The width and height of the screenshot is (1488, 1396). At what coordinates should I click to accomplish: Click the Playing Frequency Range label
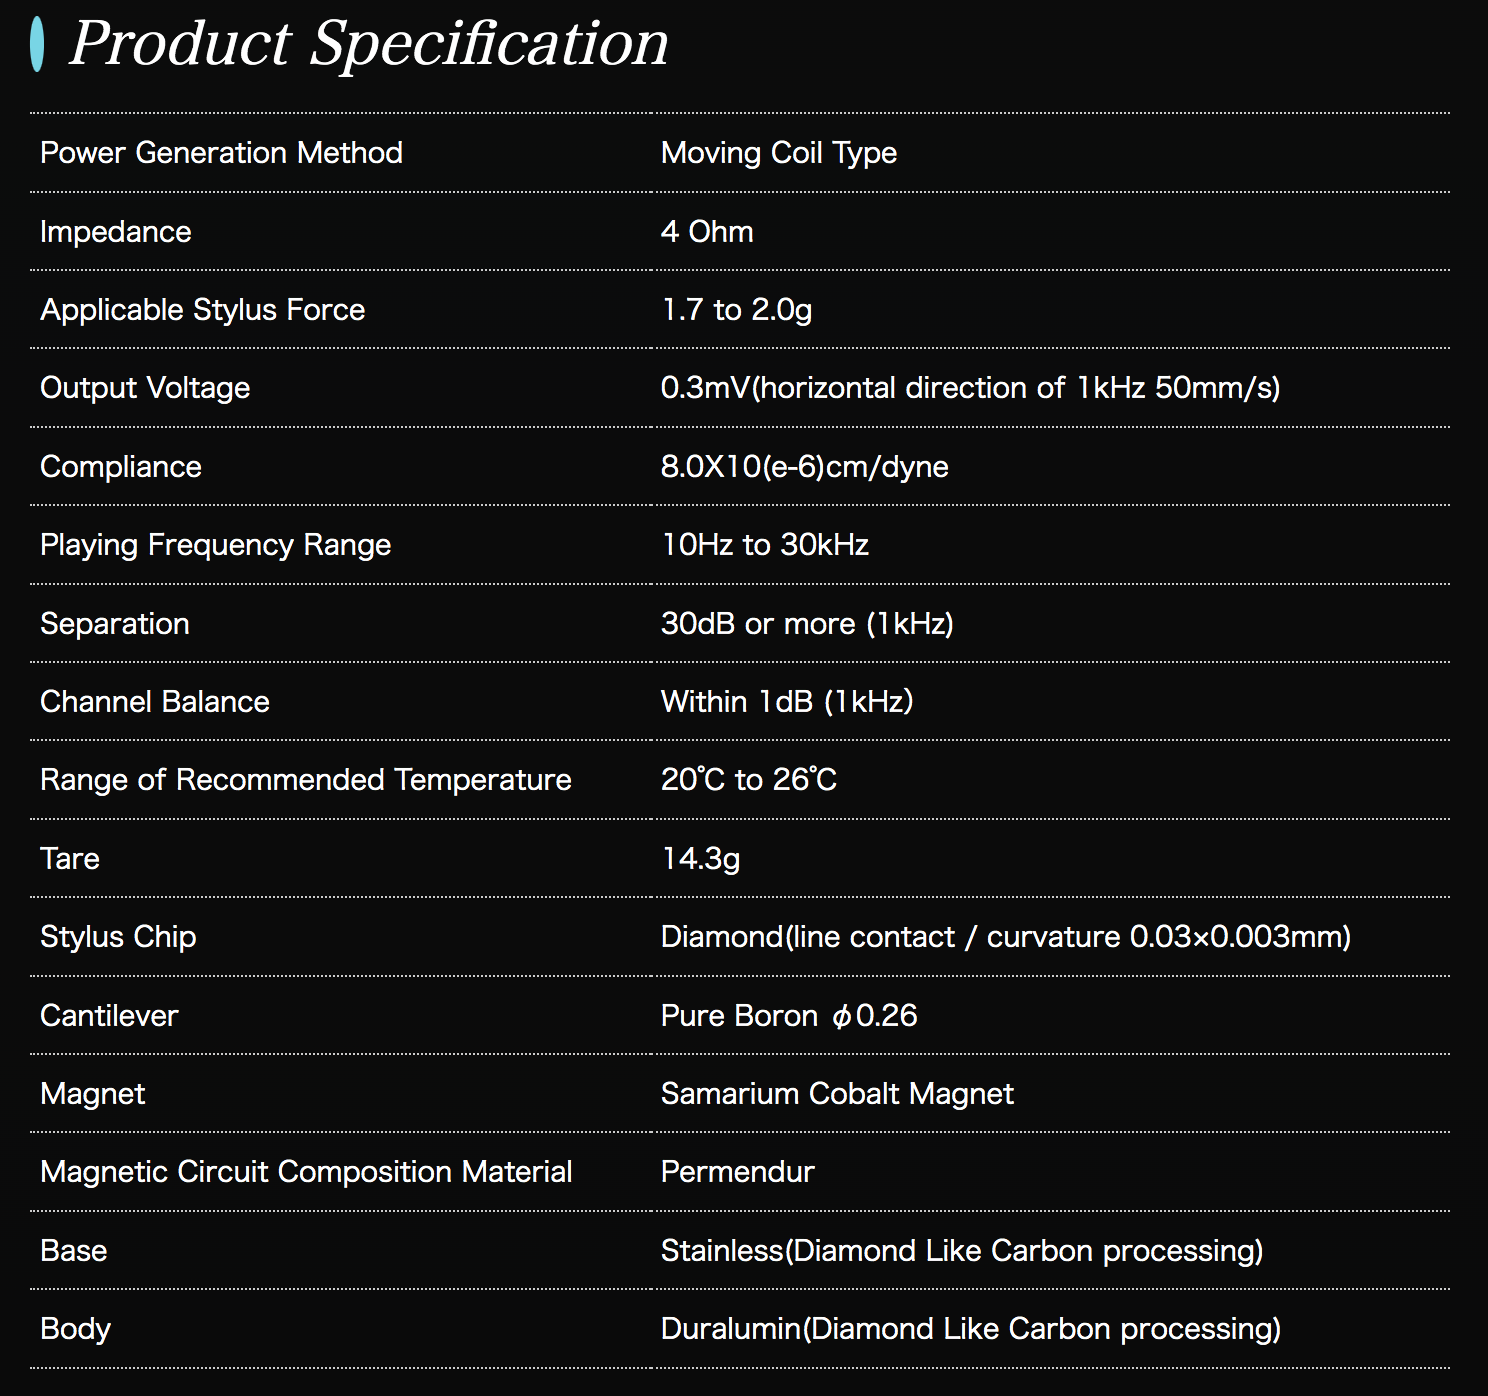[215, 545]
